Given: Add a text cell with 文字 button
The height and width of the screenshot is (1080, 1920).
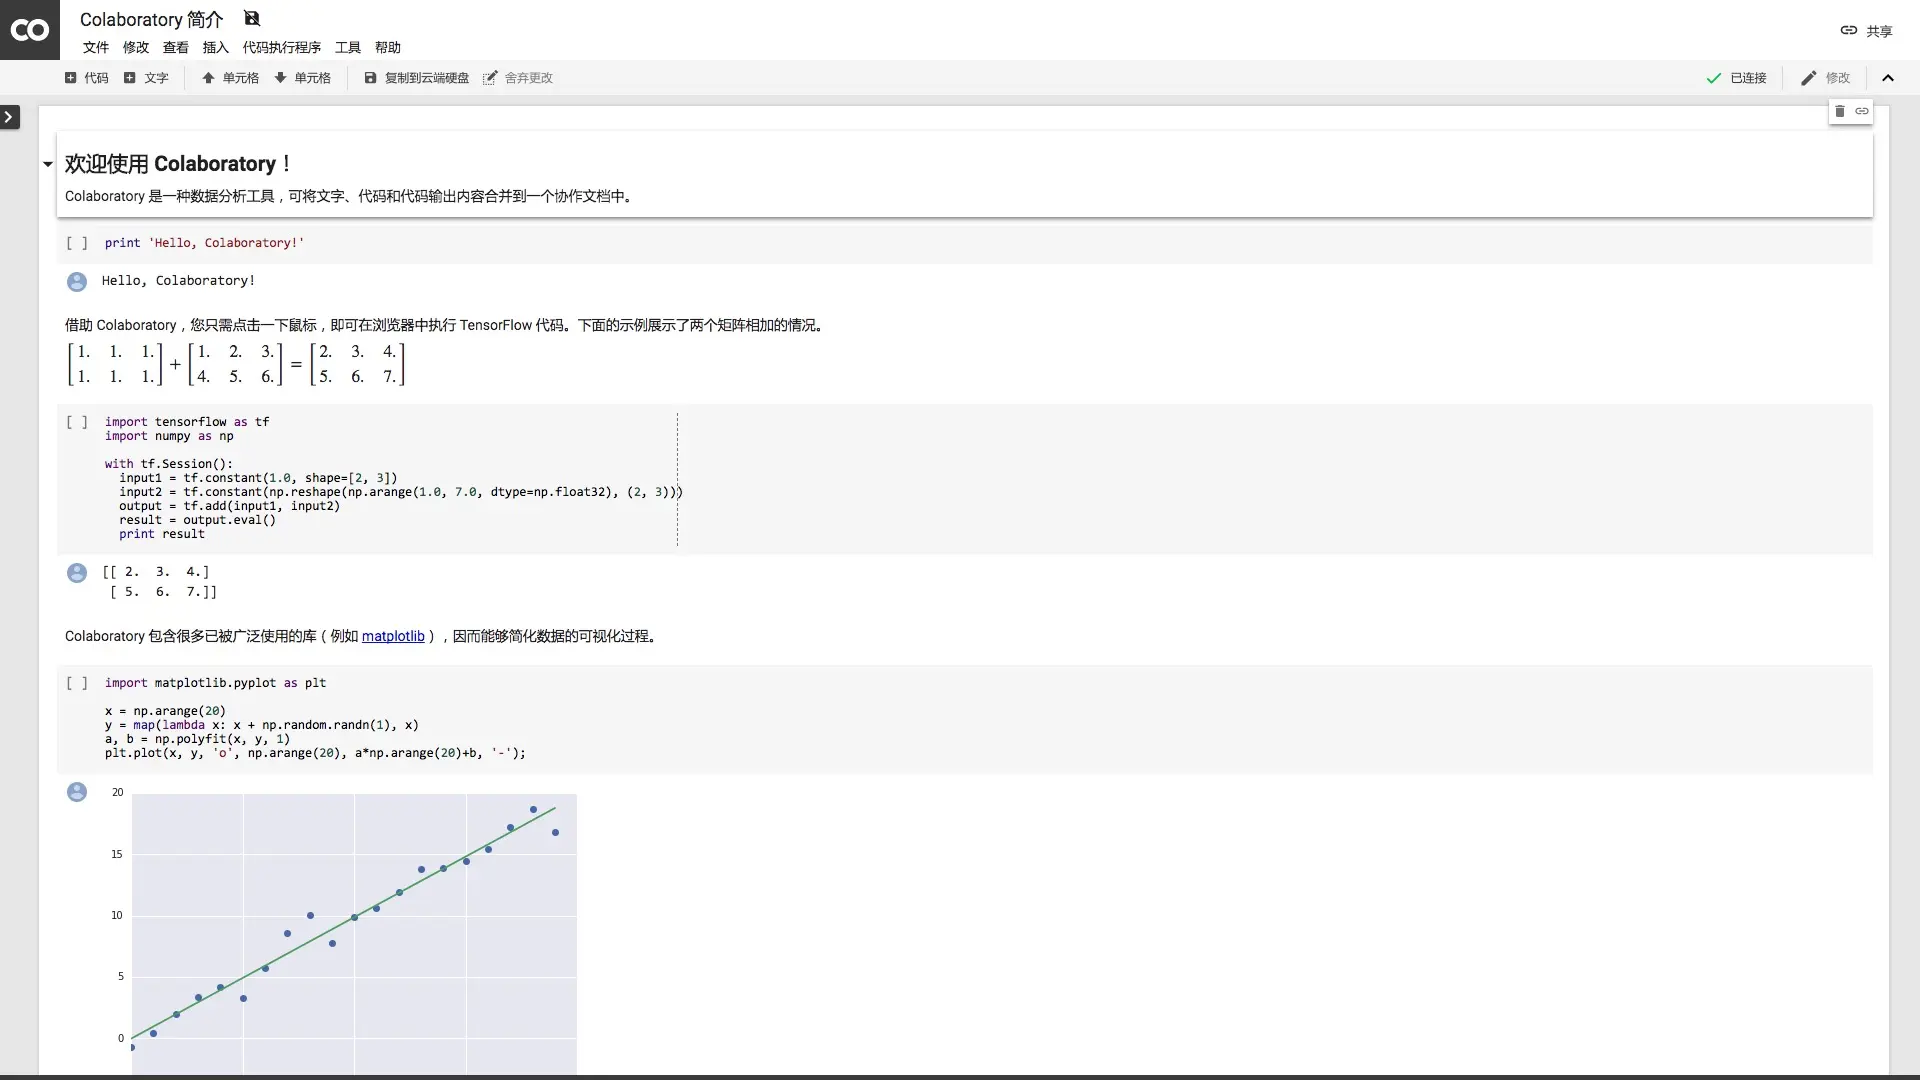Looking at the screenshot, I should click(x=146, y=78).
